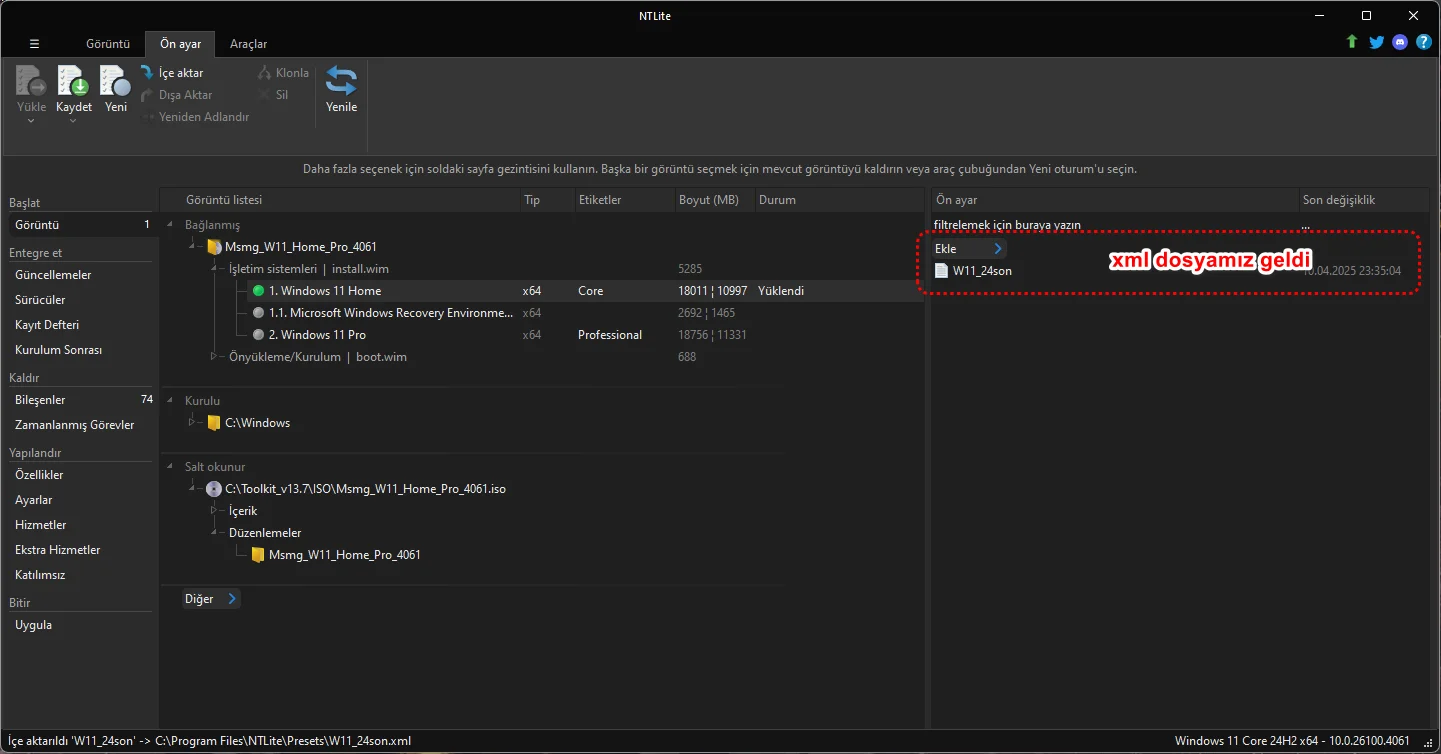The height and width of the screenshot is (754, 1441).
Task: Go to the Uygula page
Action: [33, 625]
